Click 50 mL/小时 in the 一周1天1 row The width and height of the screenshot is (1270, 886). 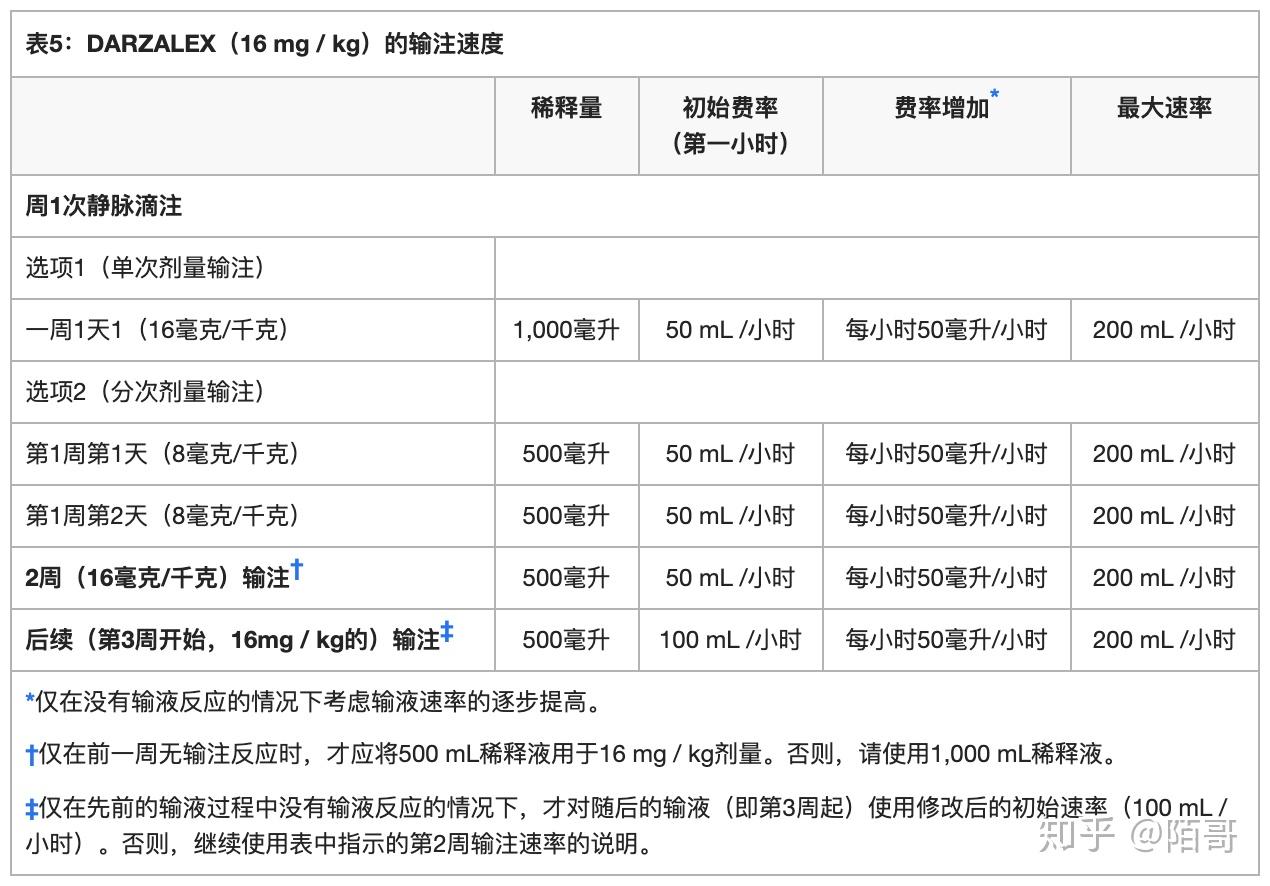[730, 330]
